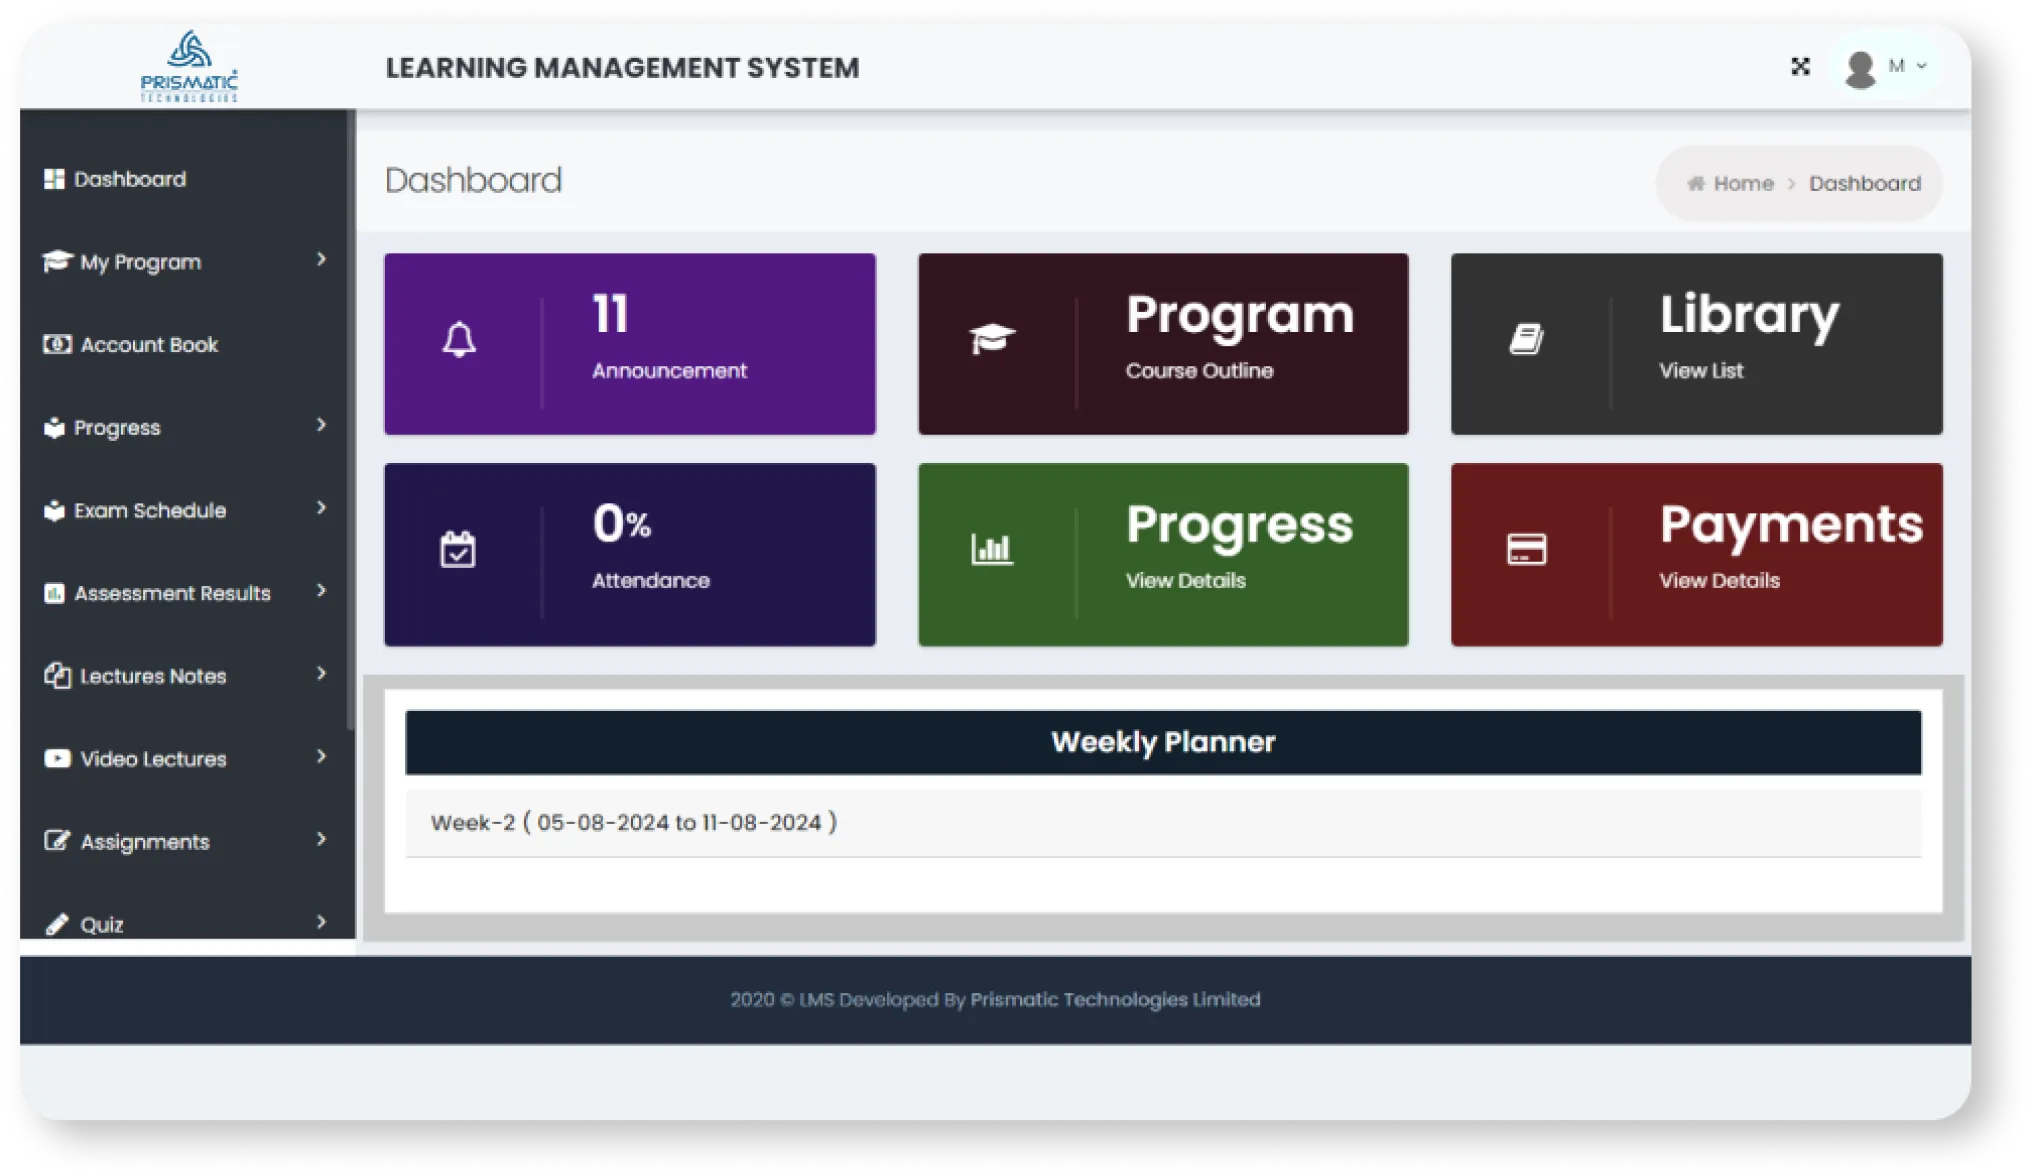Click the 0% Attendance progress tile

point(629,554)
